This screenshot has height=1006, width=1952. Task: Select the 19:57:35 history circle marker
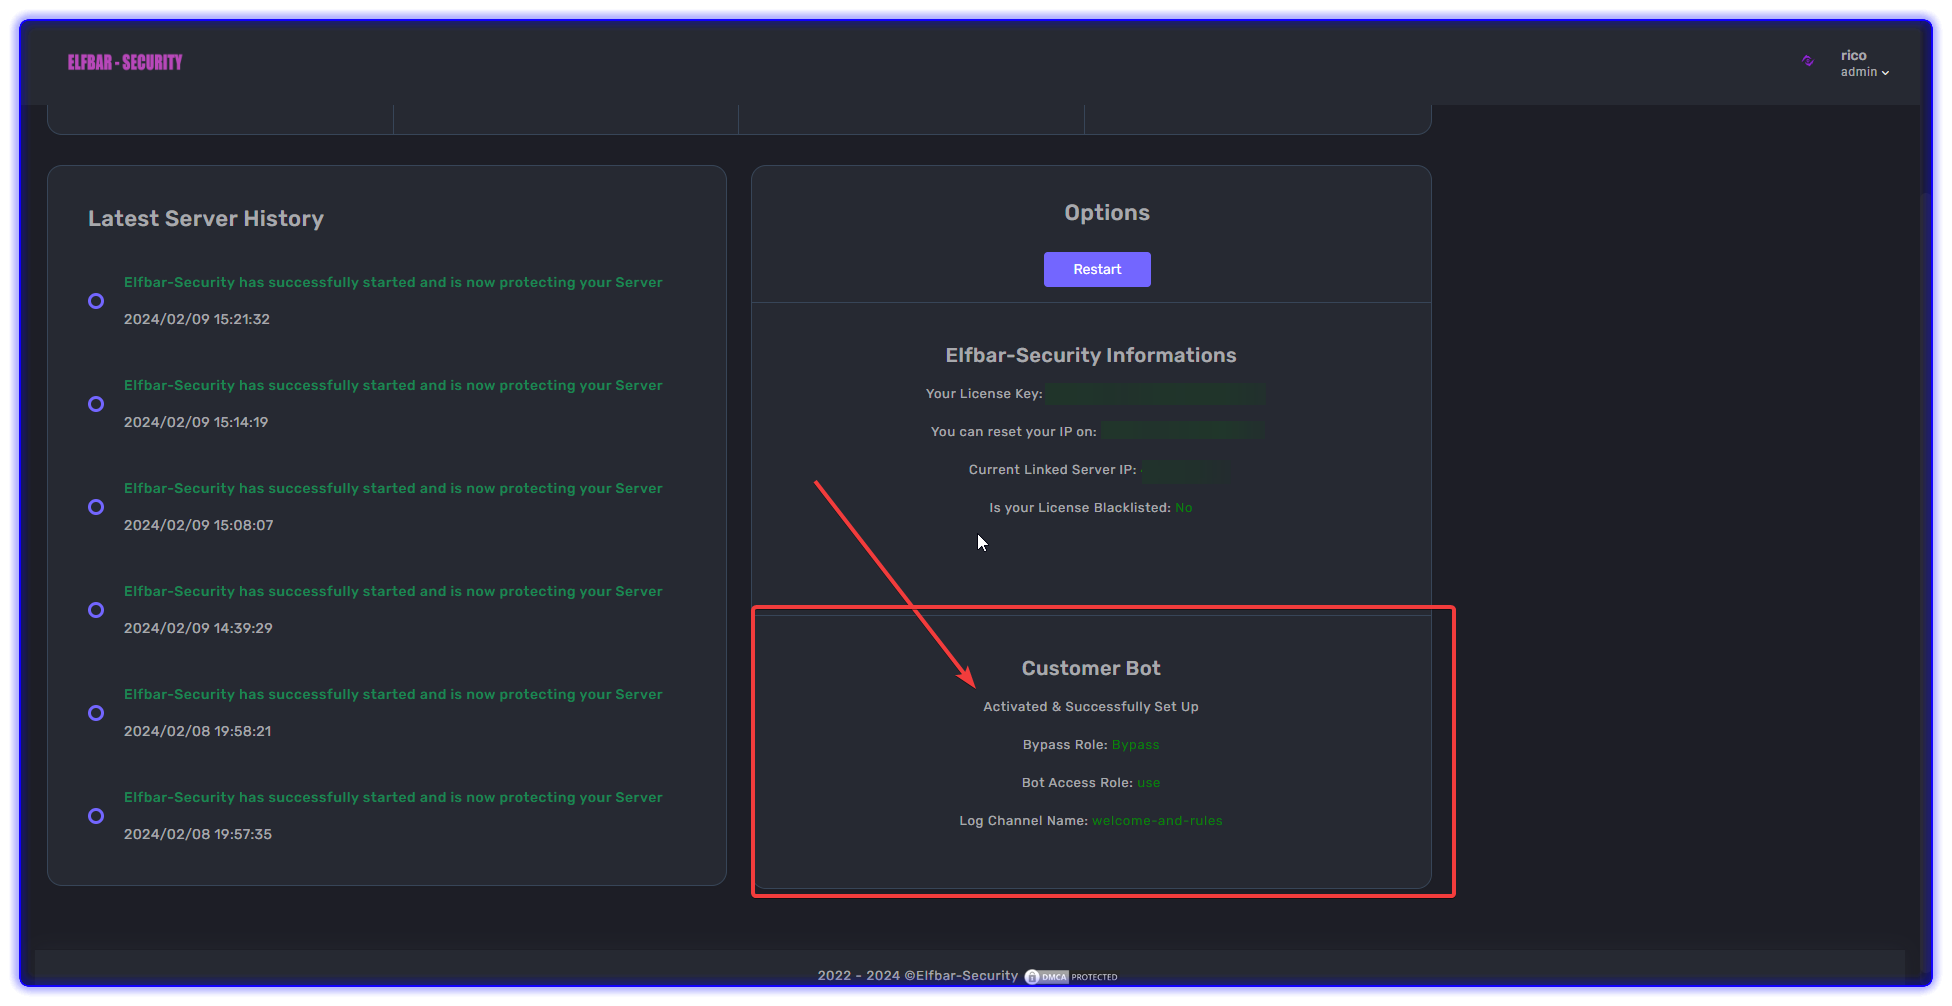pos(96,816)
